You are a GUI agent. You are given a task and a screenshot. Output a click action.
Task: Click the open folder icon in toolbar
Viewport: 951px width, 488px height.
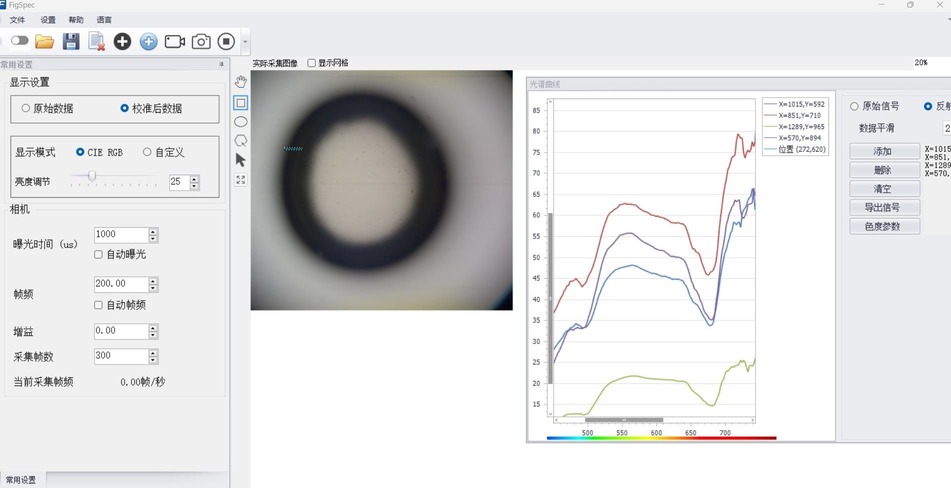pos(44,41)
